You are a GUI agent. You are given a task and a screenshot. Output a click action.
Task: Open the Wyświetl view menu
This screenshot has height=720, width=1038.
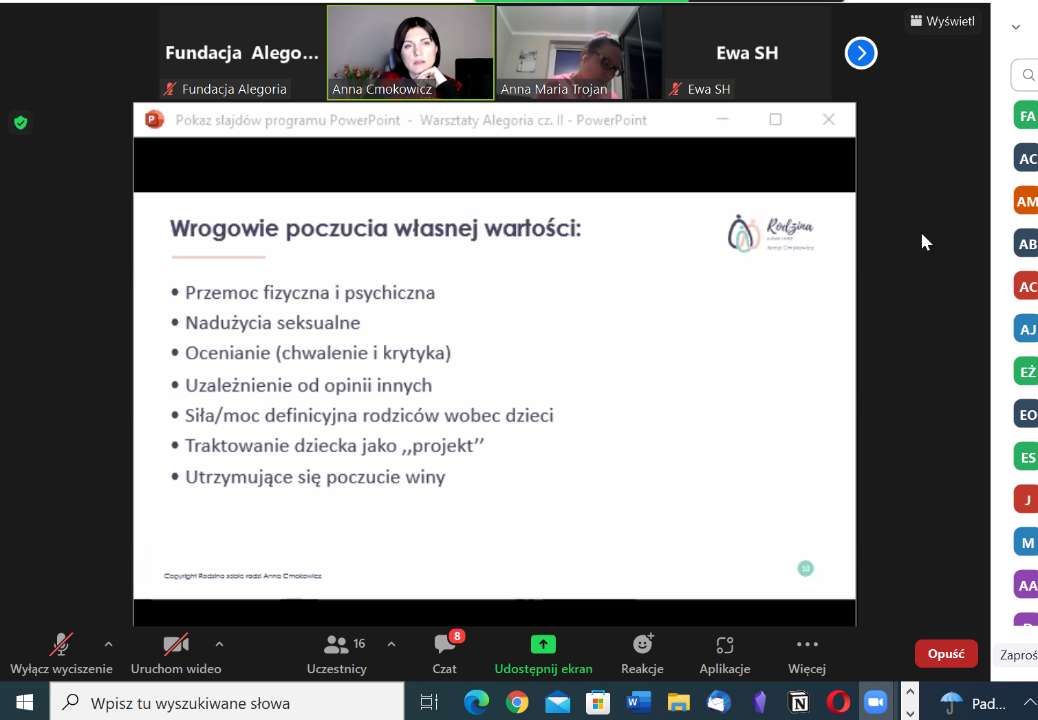942,21
